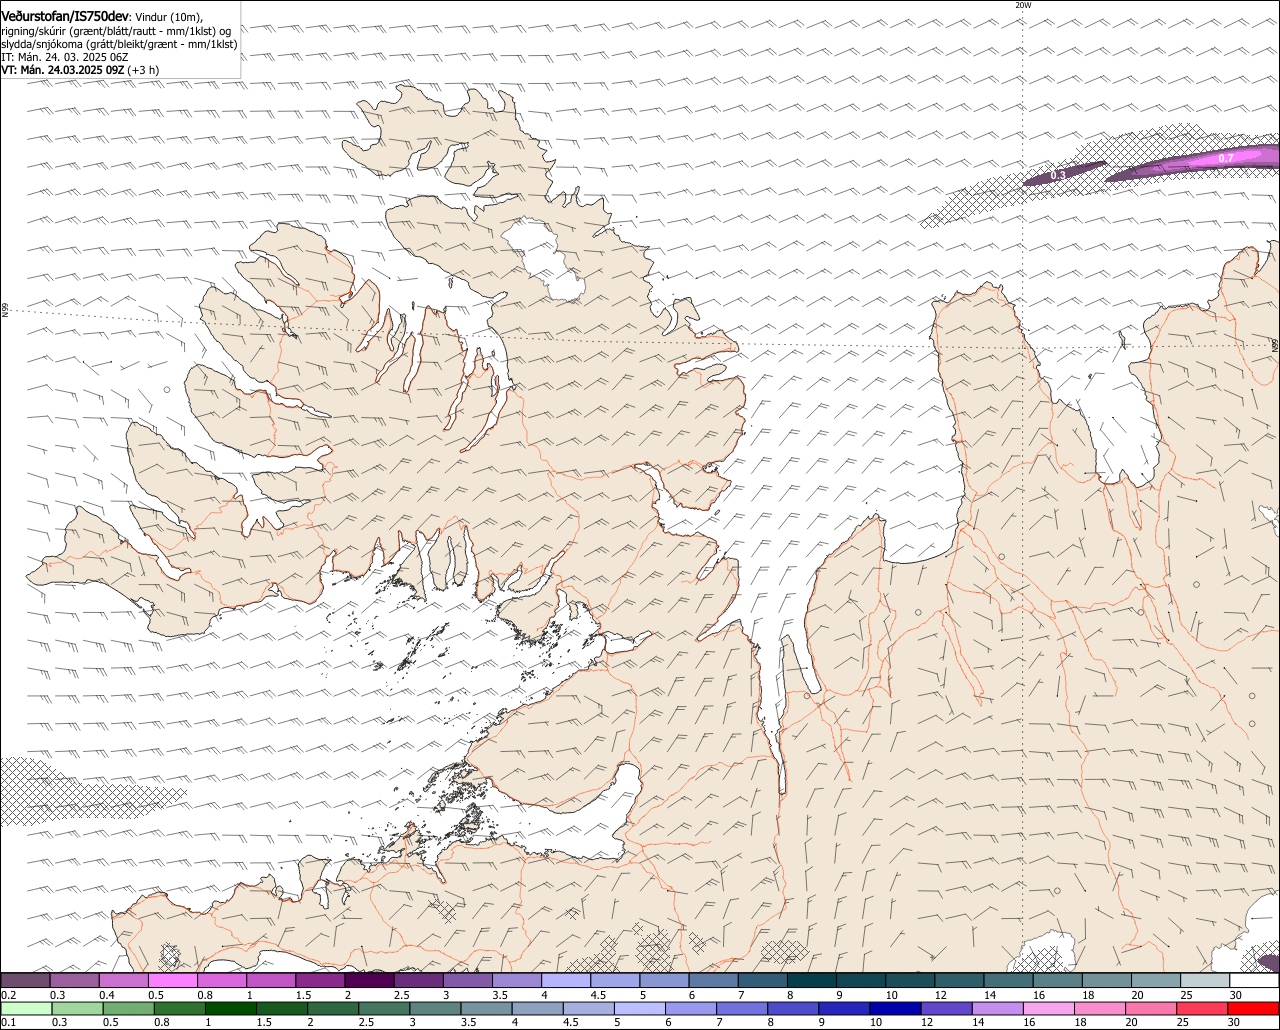The height and width of the screenshot is (1030, 1280).
Task: Select lower legend swatch between 3 and 3.5
Action: (436, 1008)
